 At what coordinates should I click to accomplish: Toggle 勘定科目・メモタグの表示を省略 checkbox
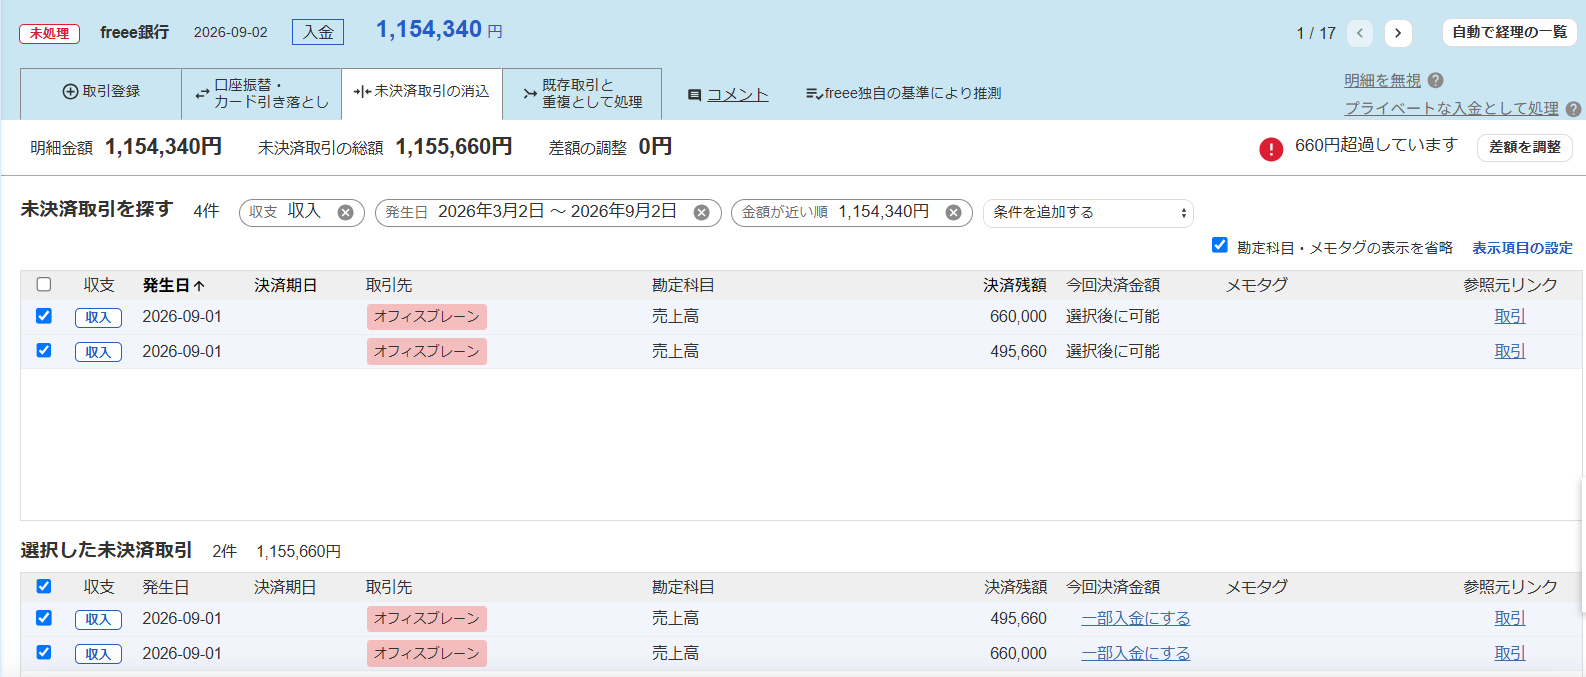tap(1220, 245)
